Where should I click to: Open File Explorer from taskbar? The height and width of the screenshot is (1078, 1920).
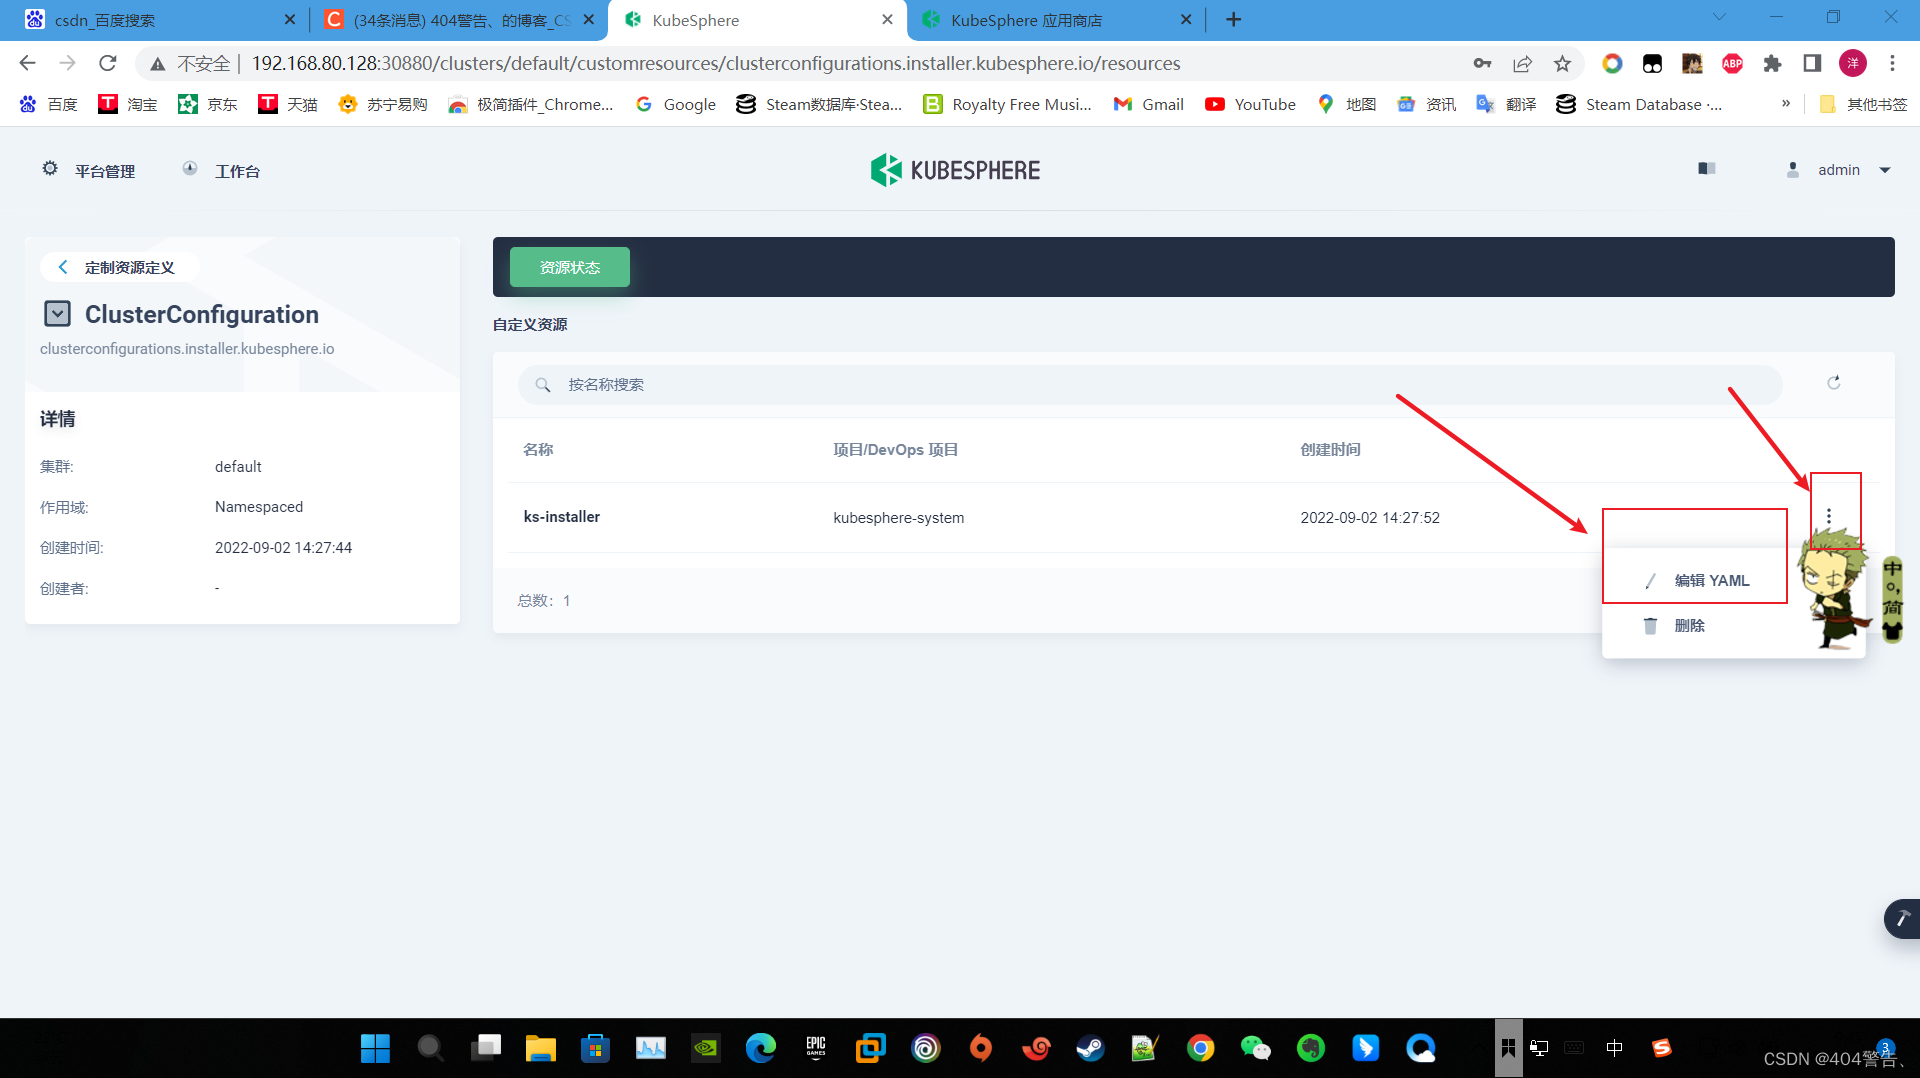(x=540, y=1048)
